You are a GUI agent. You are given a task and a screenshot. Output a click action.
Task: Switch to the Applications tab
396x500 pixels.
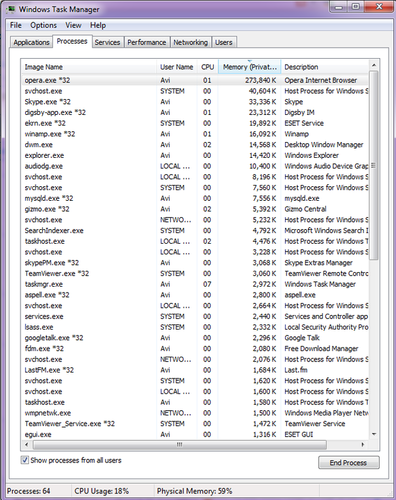(x=31, y=42)
